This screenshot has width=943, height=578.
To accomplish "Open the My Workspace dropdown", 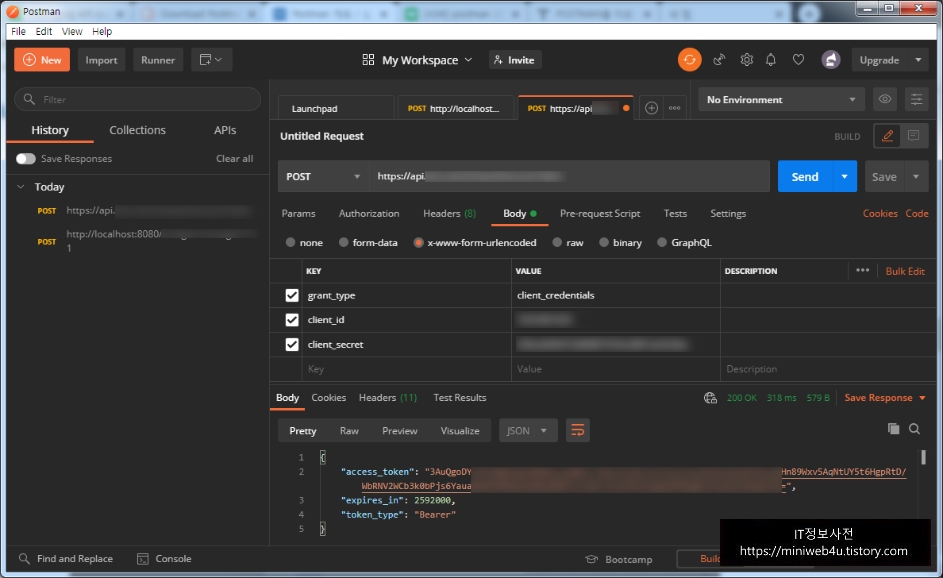I will 427,60.
